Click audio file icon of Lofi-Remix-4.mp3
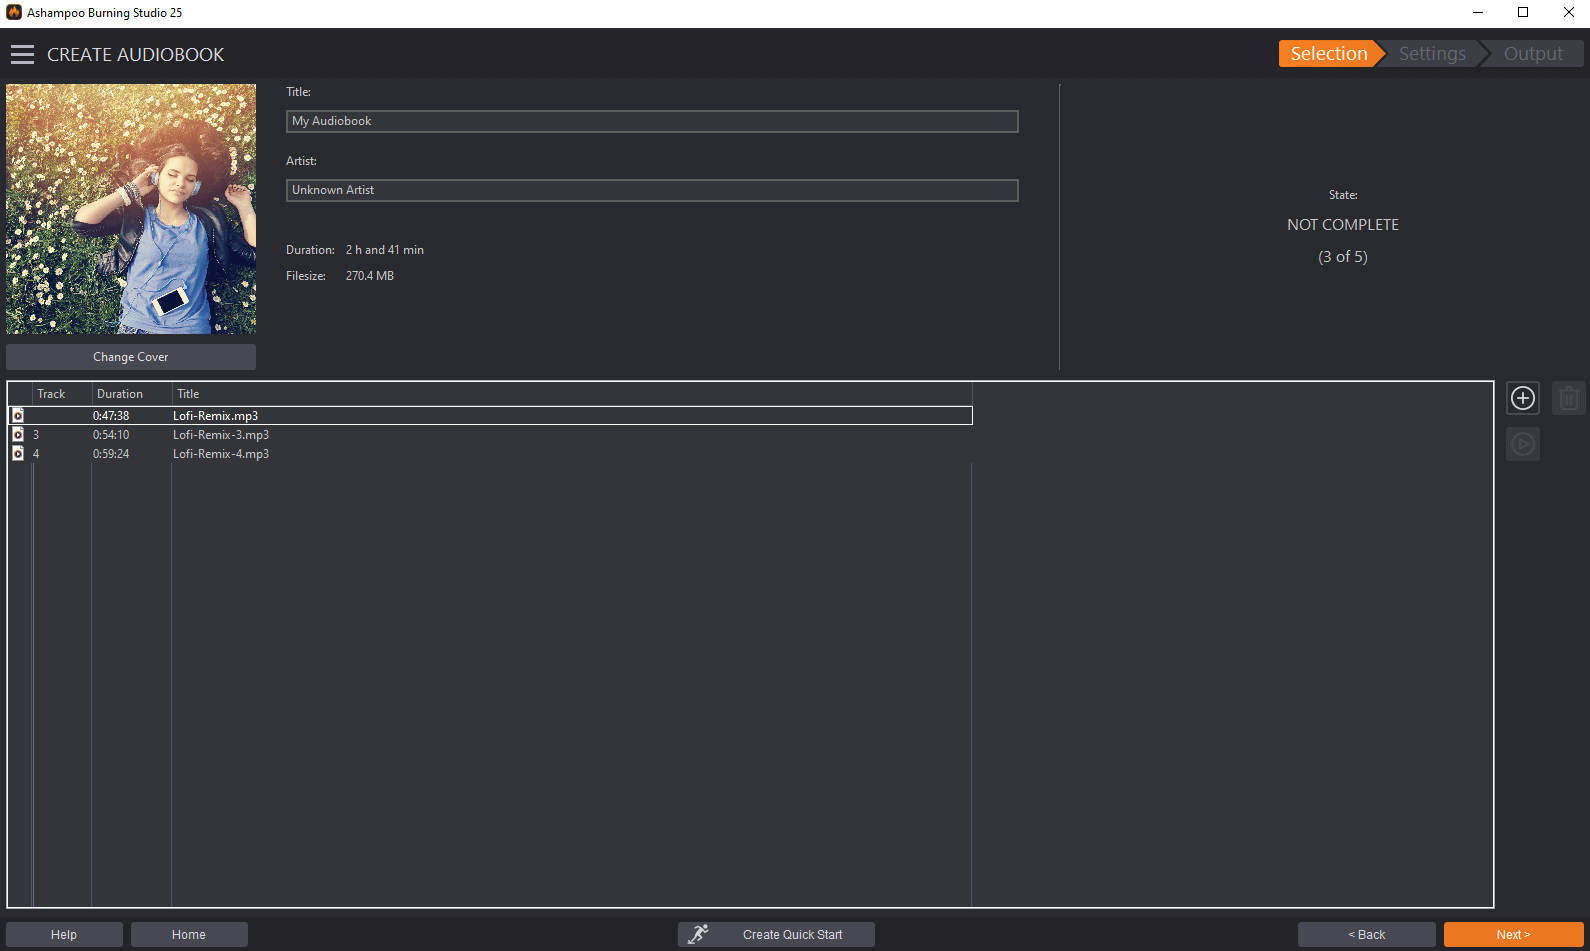The image size is (1590, 951). pyautogui.click(x=18, y=453)
